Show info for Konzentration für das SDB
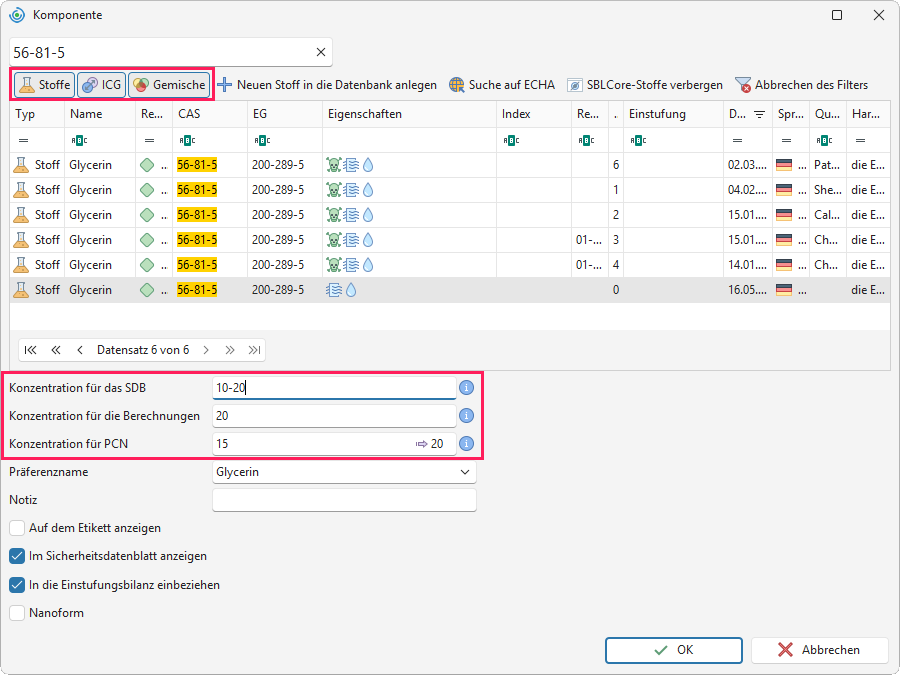This screenshot has width=900, height=675. (467, 388)
